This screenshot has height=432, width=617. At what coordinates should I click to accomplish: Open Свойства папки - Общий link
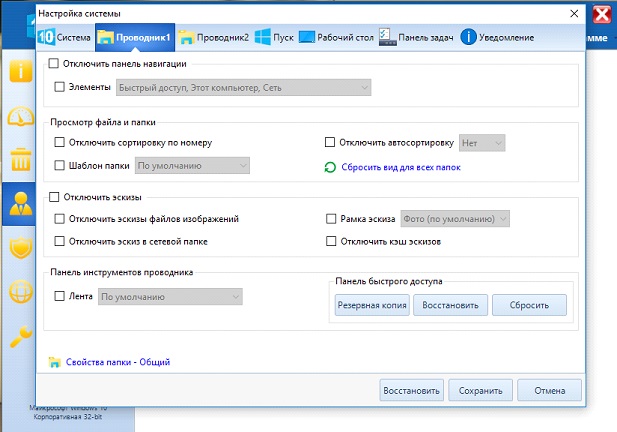(118, 362)
